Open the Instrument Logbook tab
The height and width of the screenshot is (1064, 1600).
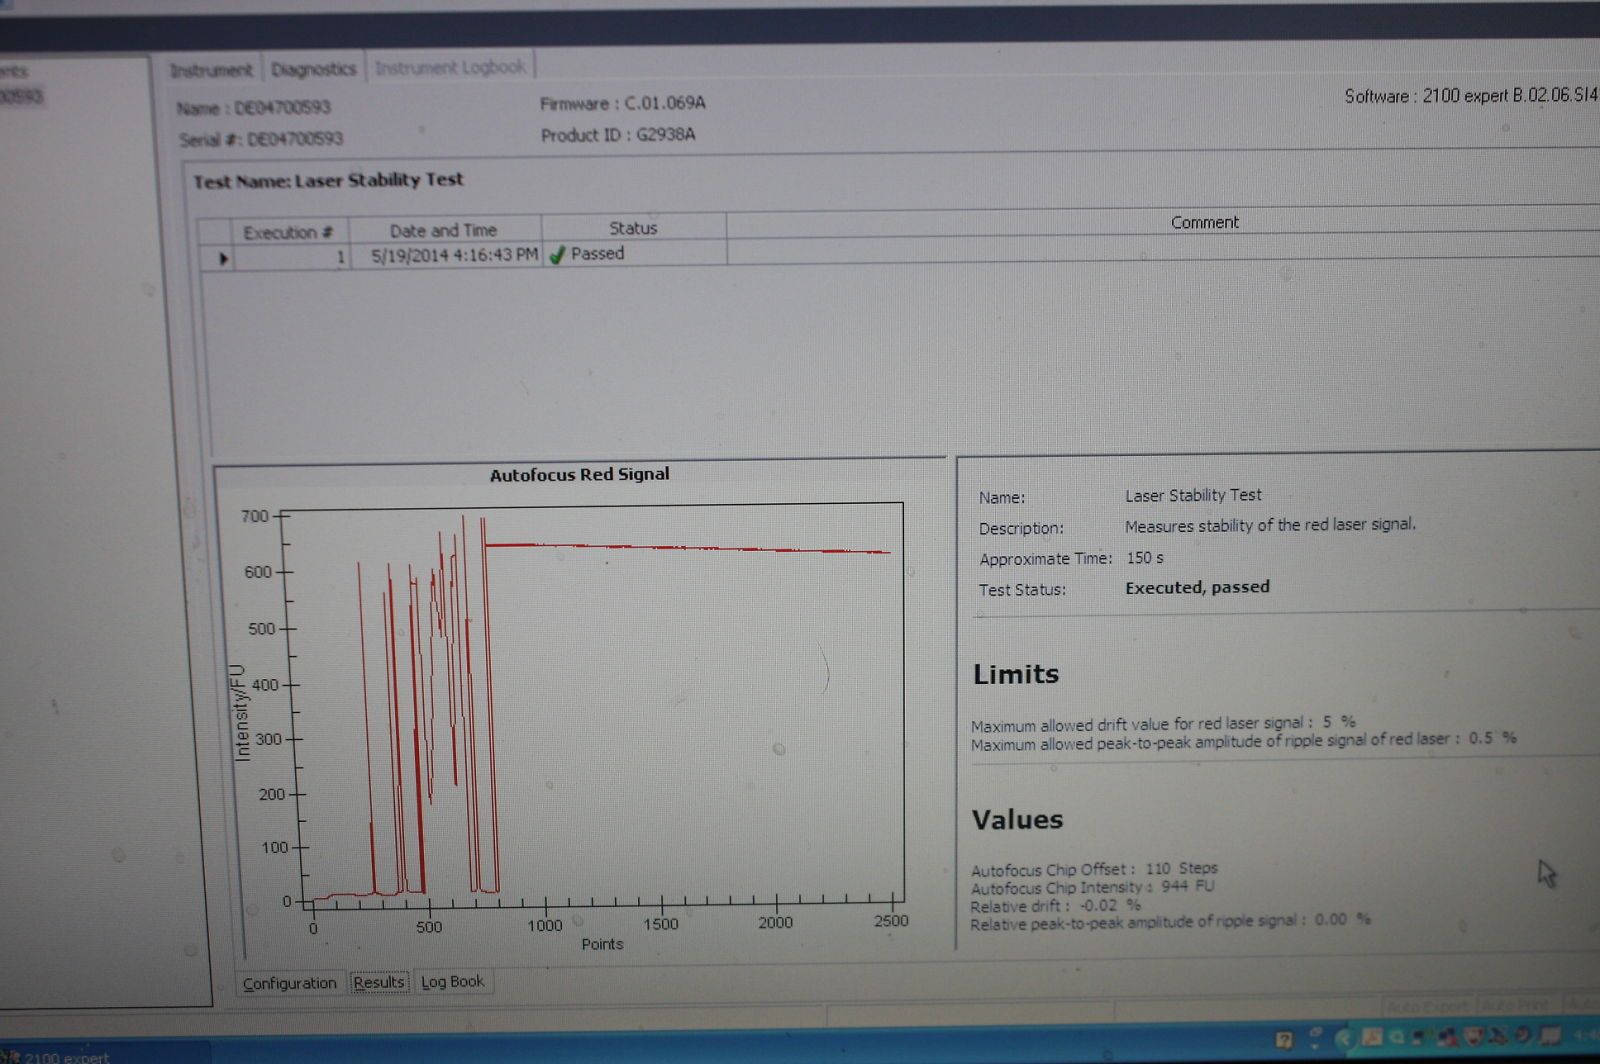tap(450, 67)
